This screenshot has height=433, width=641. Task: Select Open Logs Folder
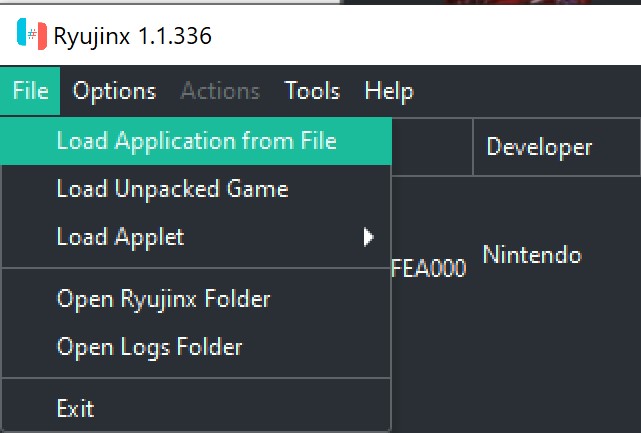(x=149, y=347)
